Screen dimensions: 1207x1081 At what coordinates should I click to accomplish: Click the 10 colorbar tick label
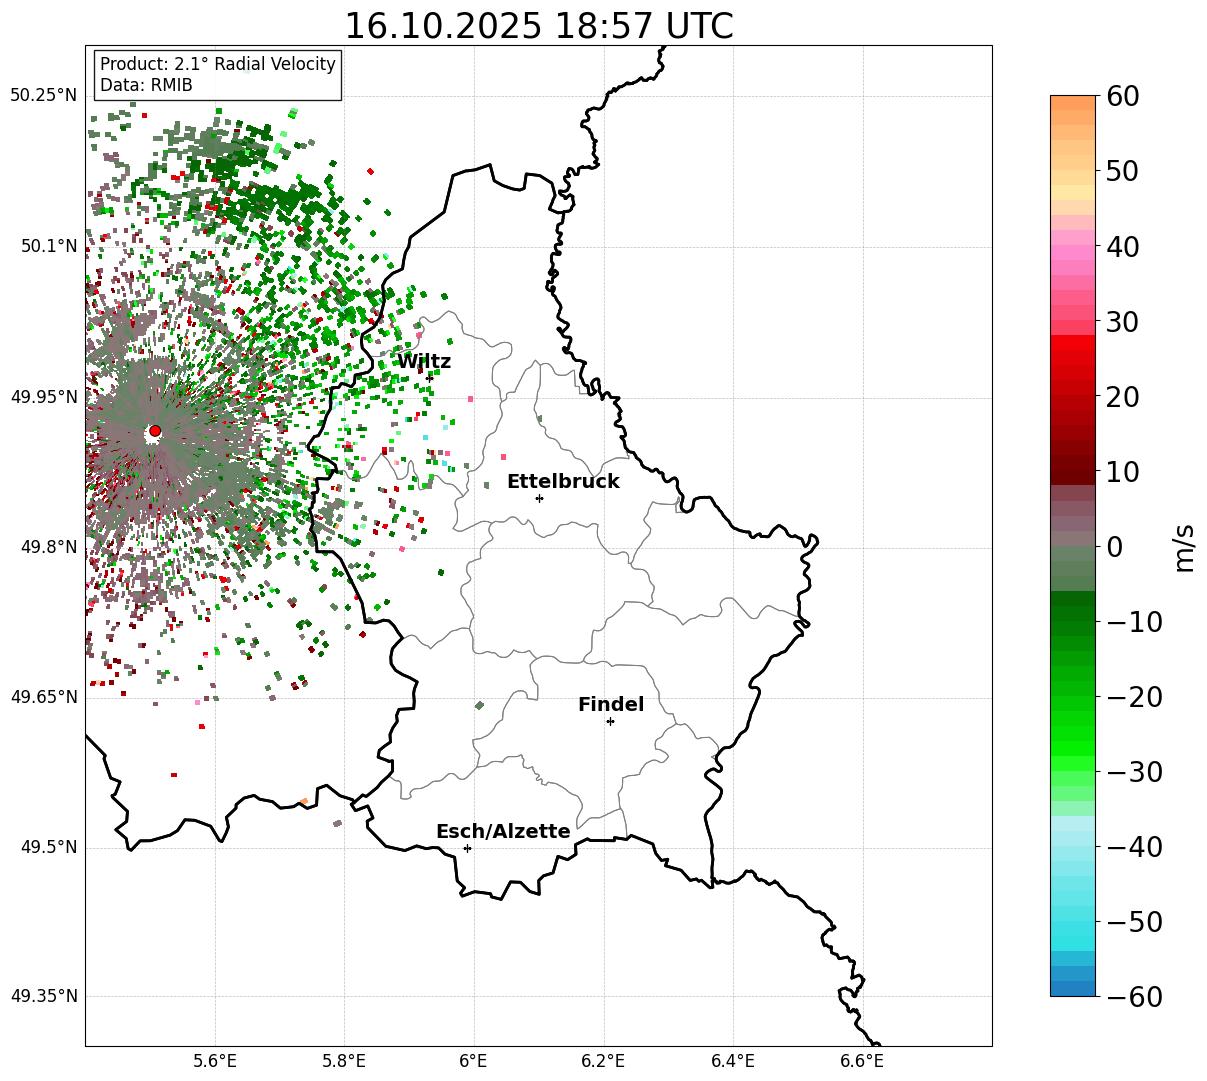(x=1122, y=471)
